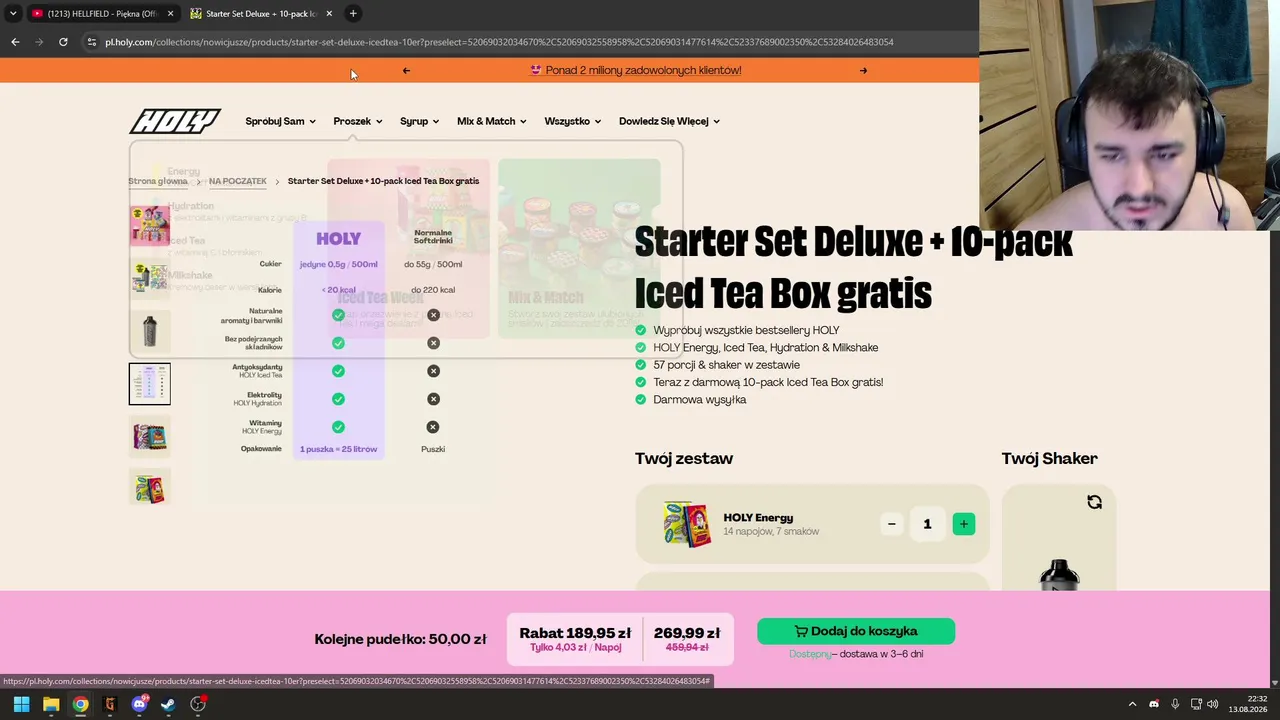Image resolution: width=1280 pixels, height=720 pixels.
Task: Open a new browser tab
Action: tap(353, 13)
